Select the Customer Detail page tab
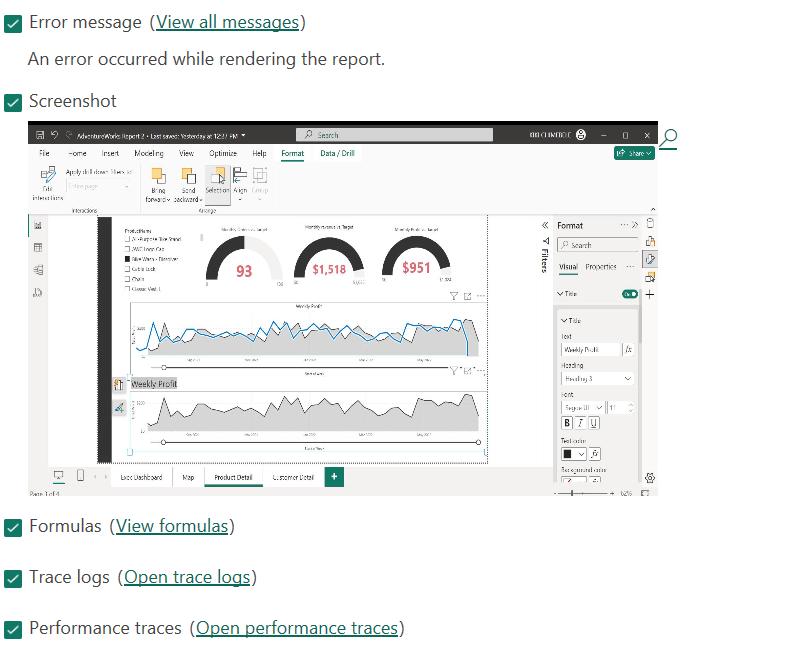 click(293, 477)
